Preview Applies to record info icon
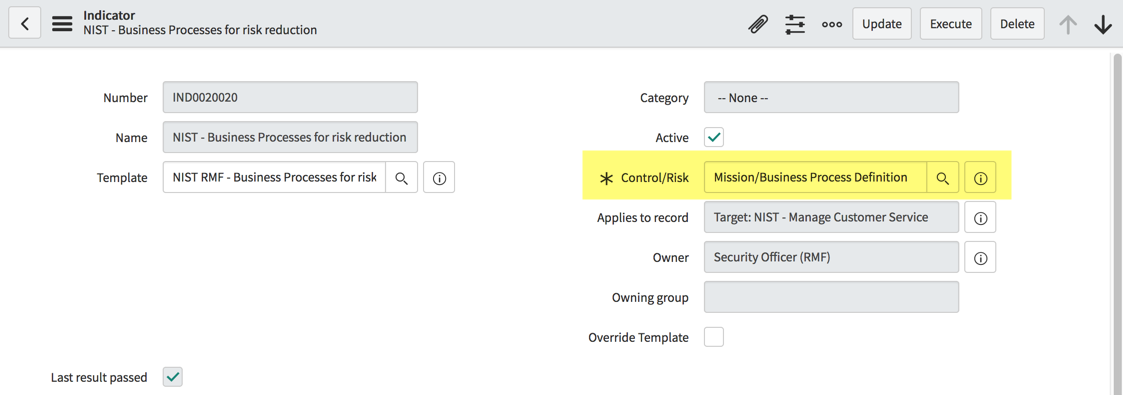Viewport: 1123px width, 395px height. point(980,217)
